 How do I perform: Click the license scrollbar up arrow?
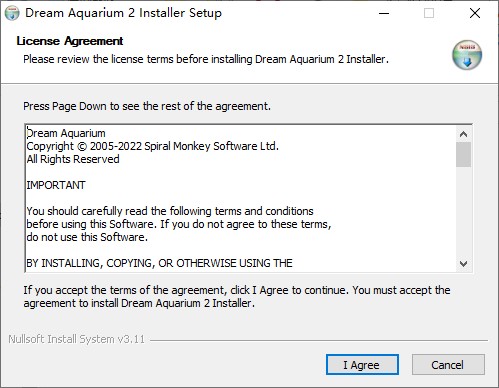[463, 134]
